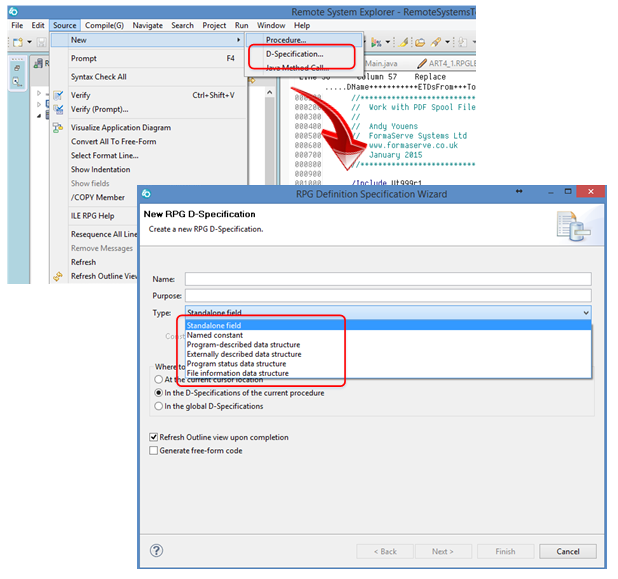The width and height of the screenshot is (618, 579).
Task: Click into the Name input field
Action: [x=387, y=279]
